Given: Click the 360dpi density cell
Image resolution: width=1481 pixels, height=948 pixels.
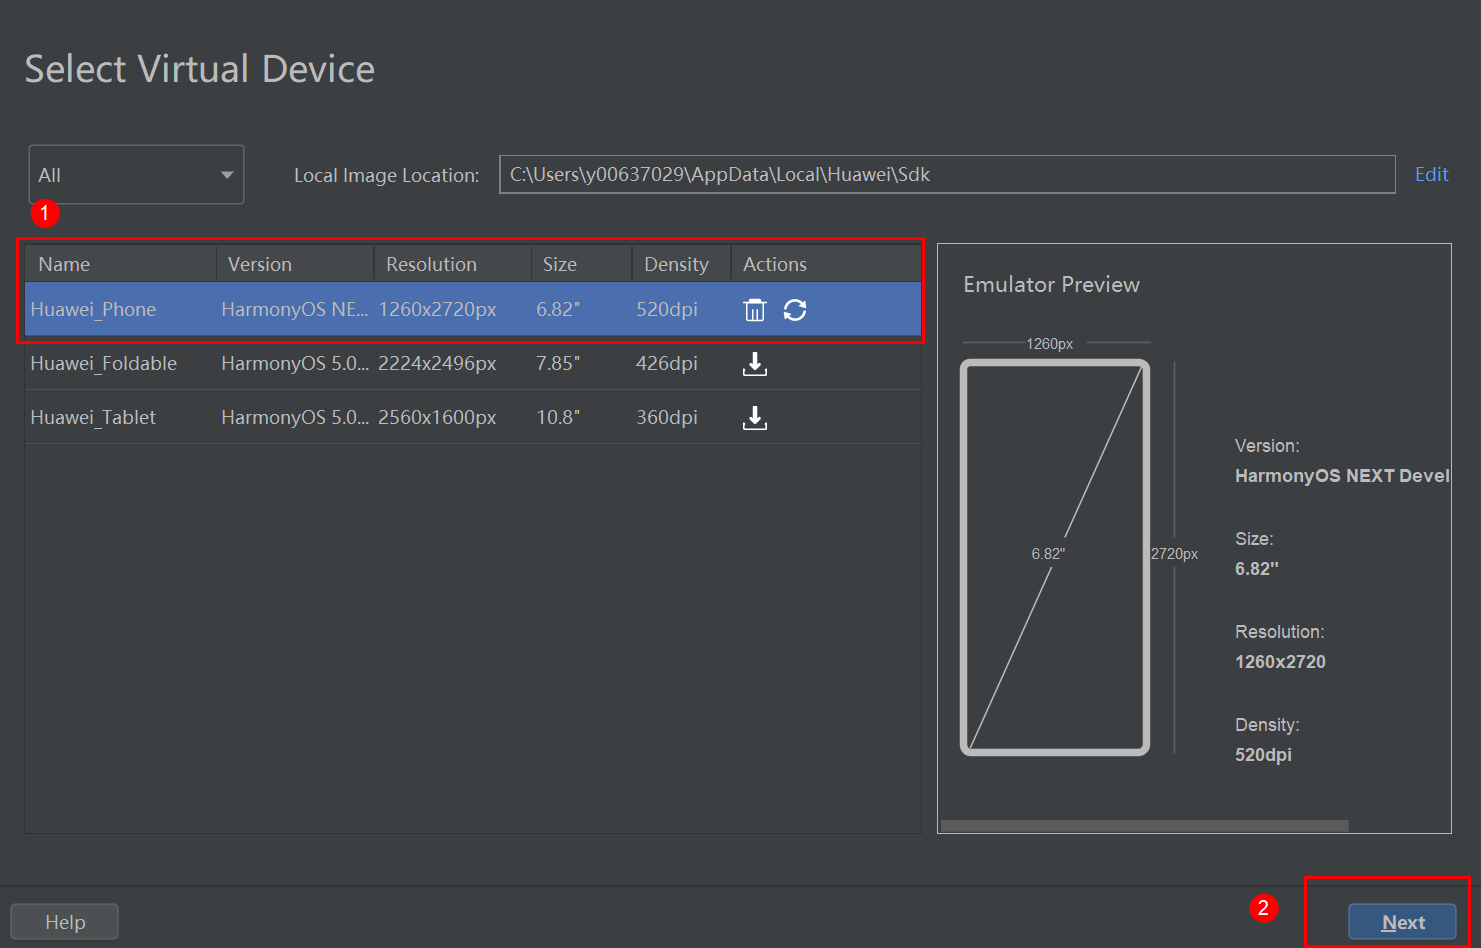Looking at the screenshot, I should 667,417.
